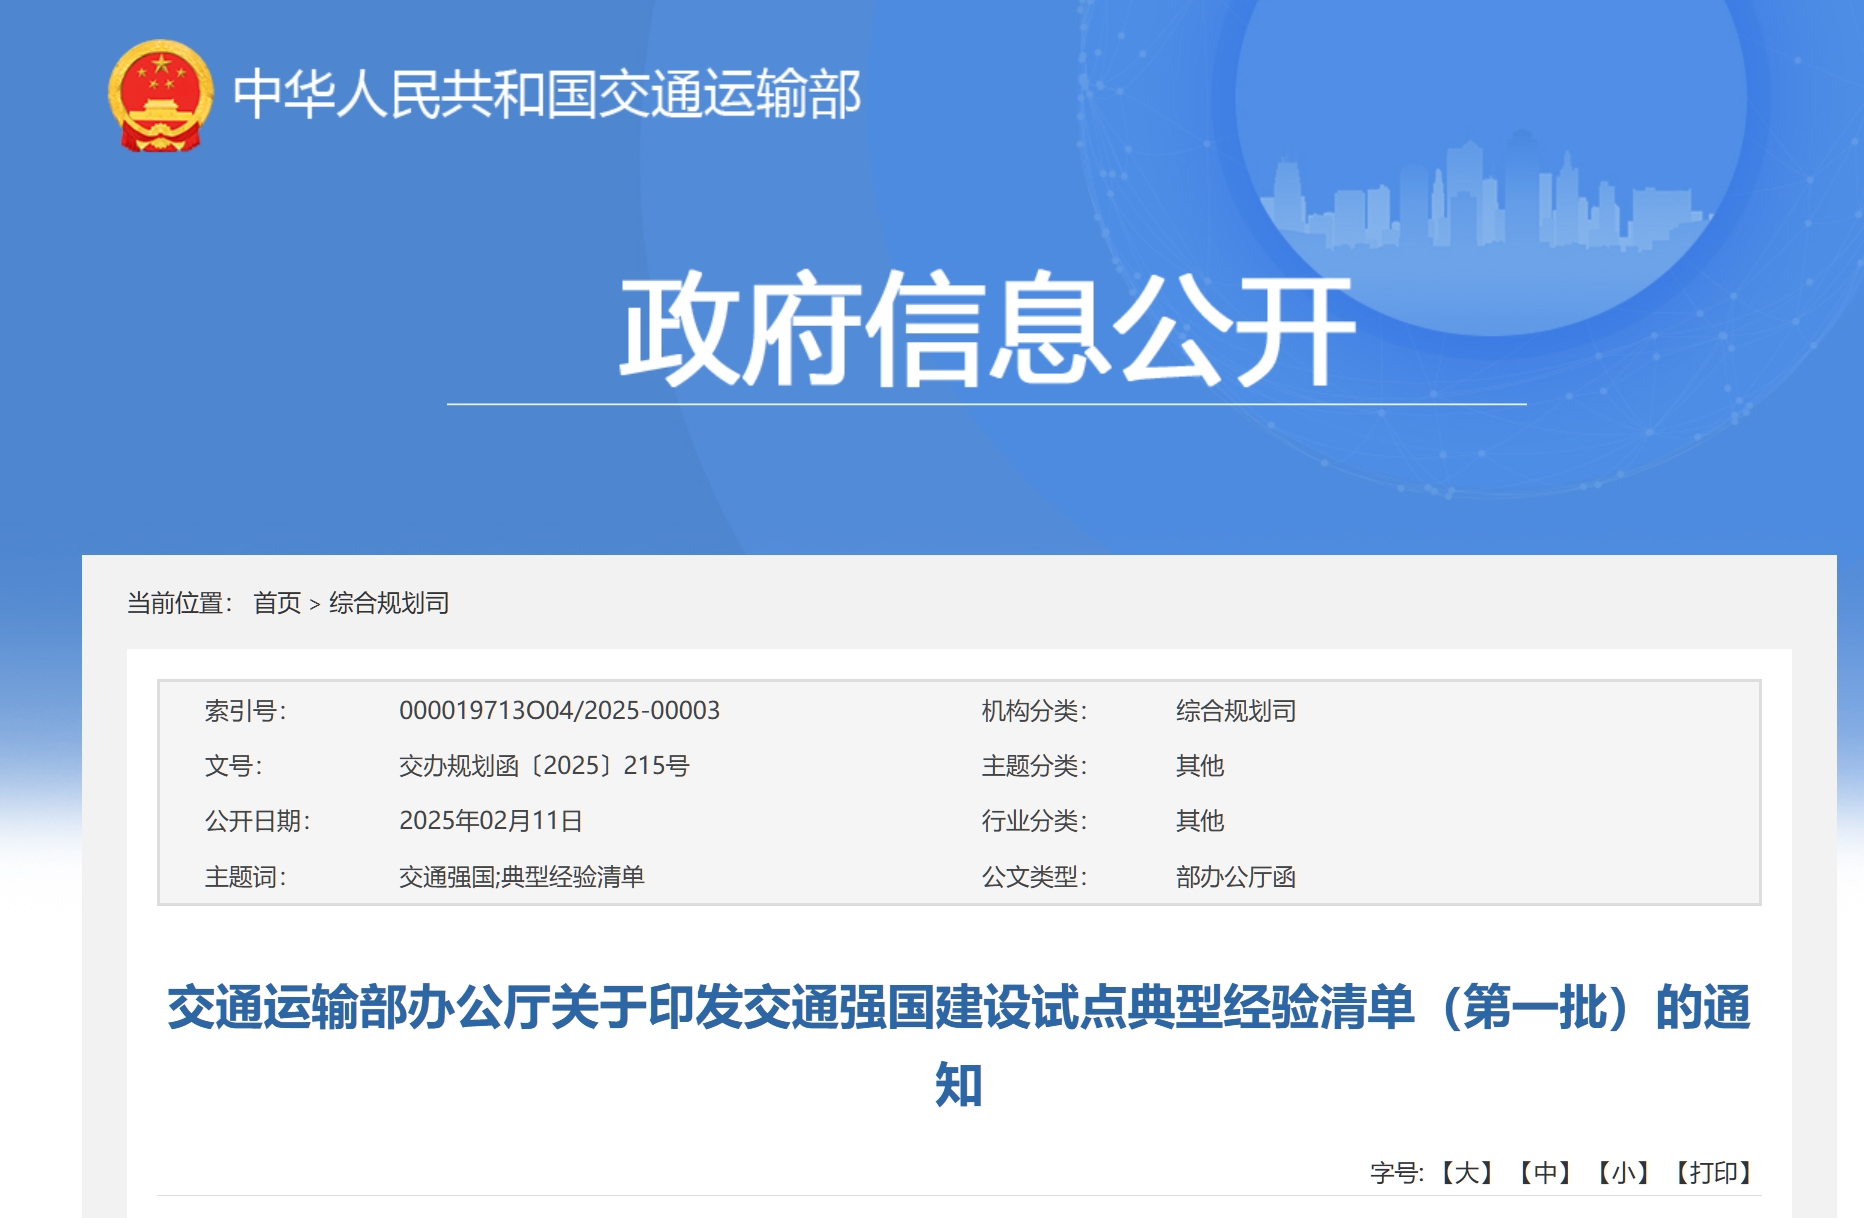Click the 政府信息公开 banner heading
Viewport: 1864px width, 1218px height.
986,329
